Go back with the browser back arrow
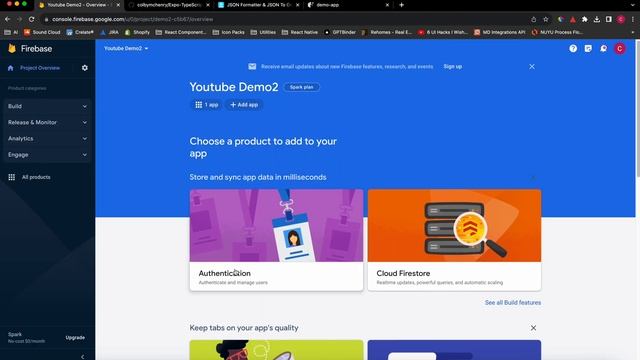 pos(7,19)
